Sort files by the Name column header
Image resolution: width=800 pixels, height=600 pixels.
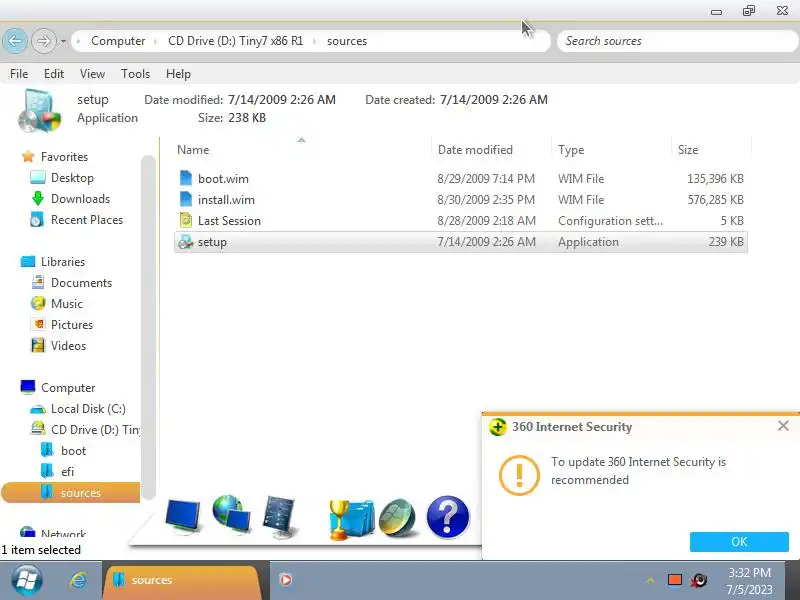point(193,149)
